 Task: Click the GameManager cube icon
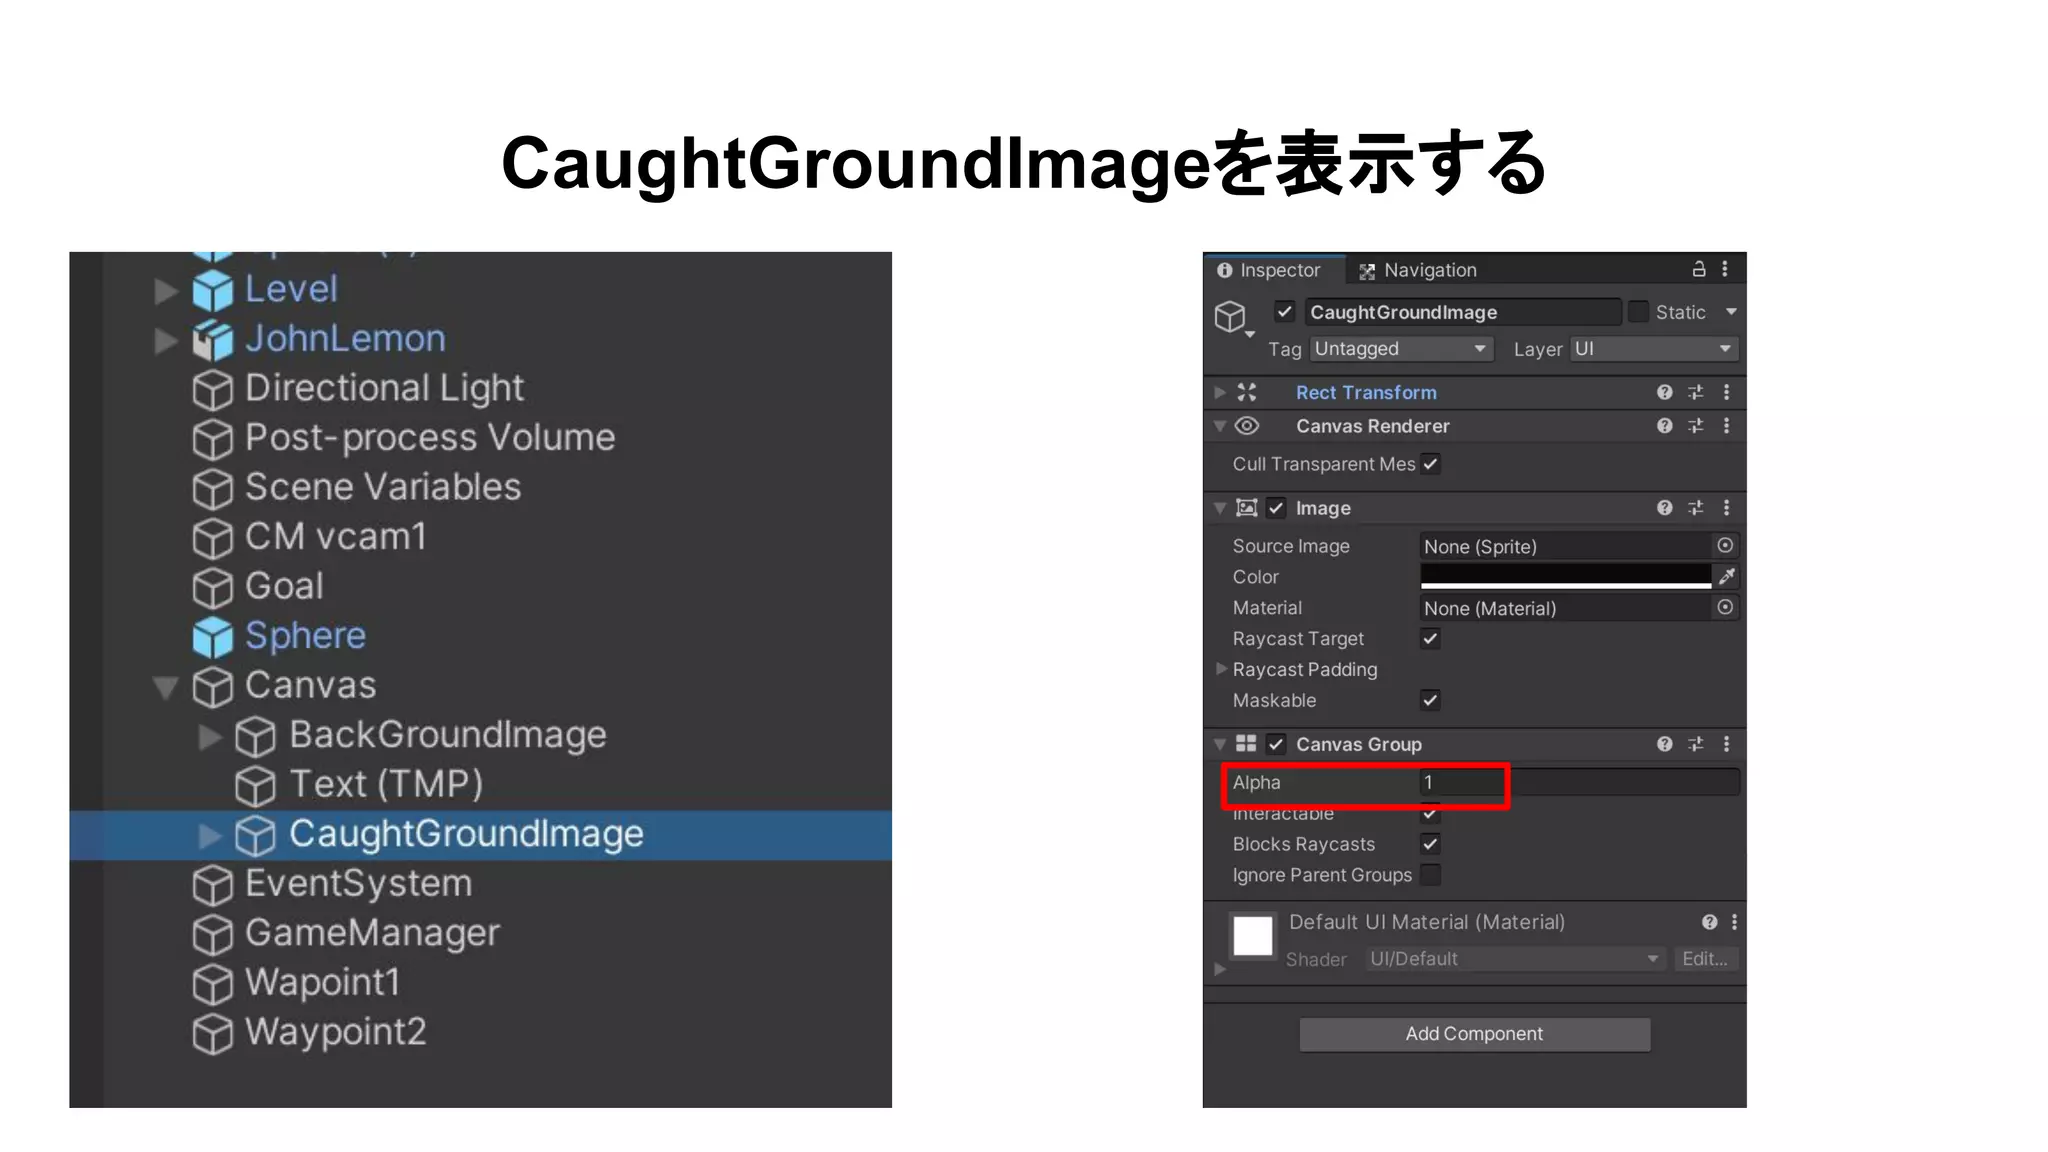[212, 935]
